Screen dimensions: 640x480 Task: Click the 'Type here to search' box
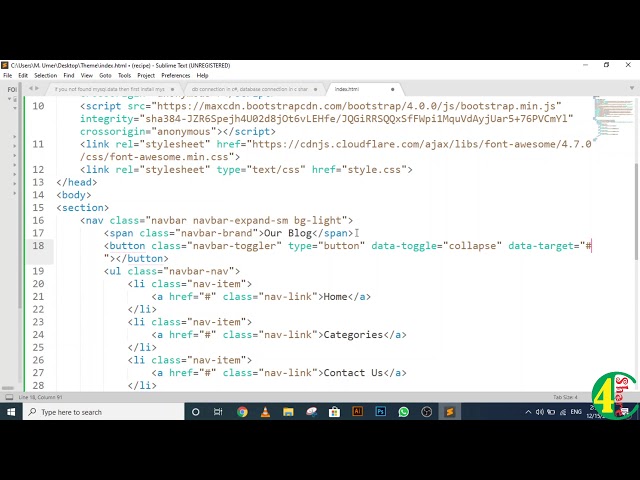104,412
